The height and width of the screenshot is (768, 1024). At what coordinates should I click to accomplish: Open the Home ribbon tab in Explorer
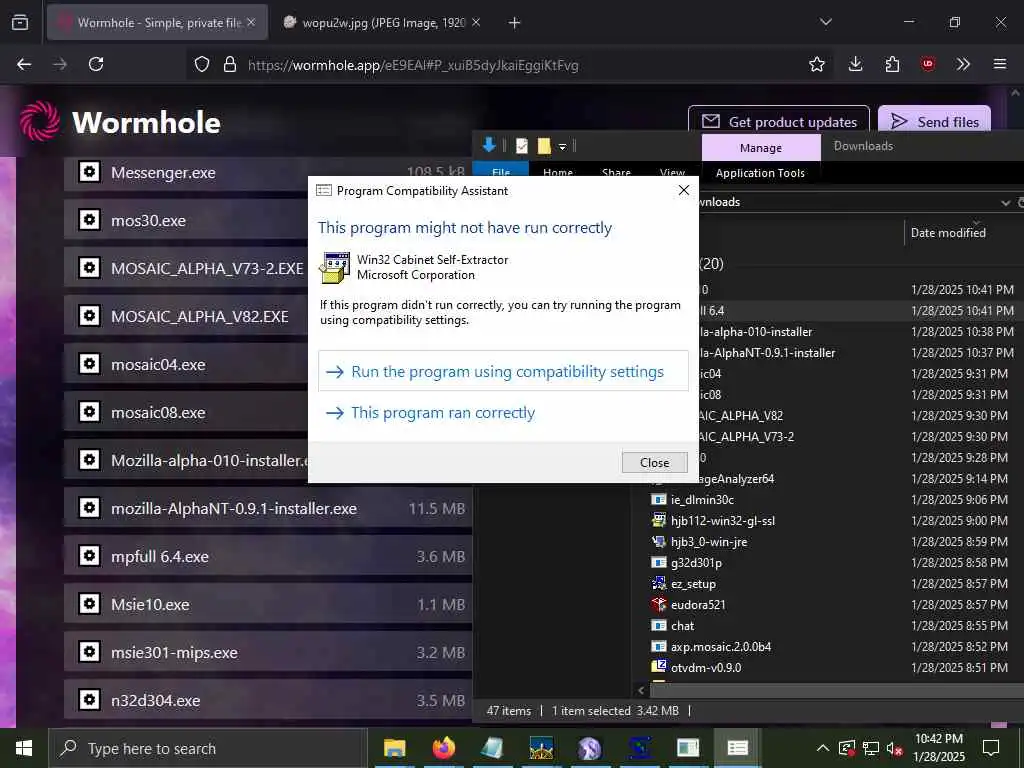(558, 171)
